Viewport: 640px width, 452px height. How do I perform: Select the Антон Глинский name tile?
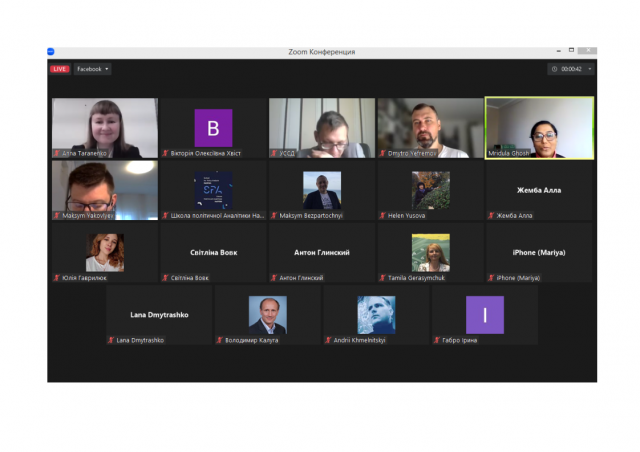322,252
